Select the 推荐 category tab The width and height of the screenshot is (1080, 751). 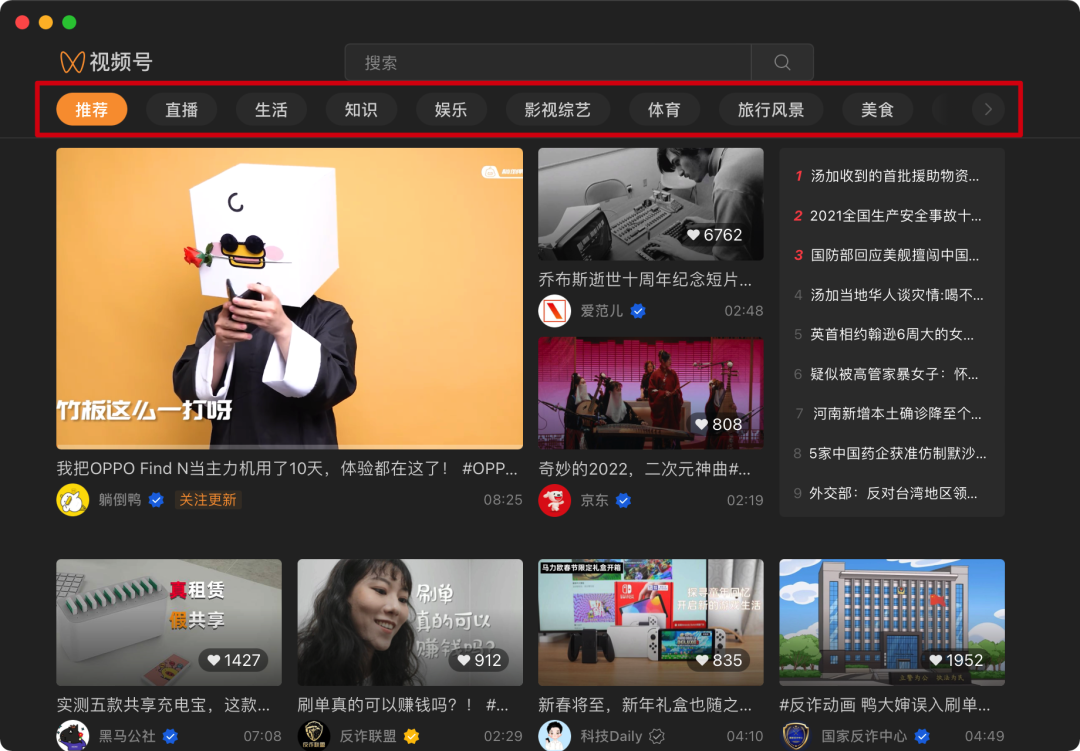click(91, 109)
